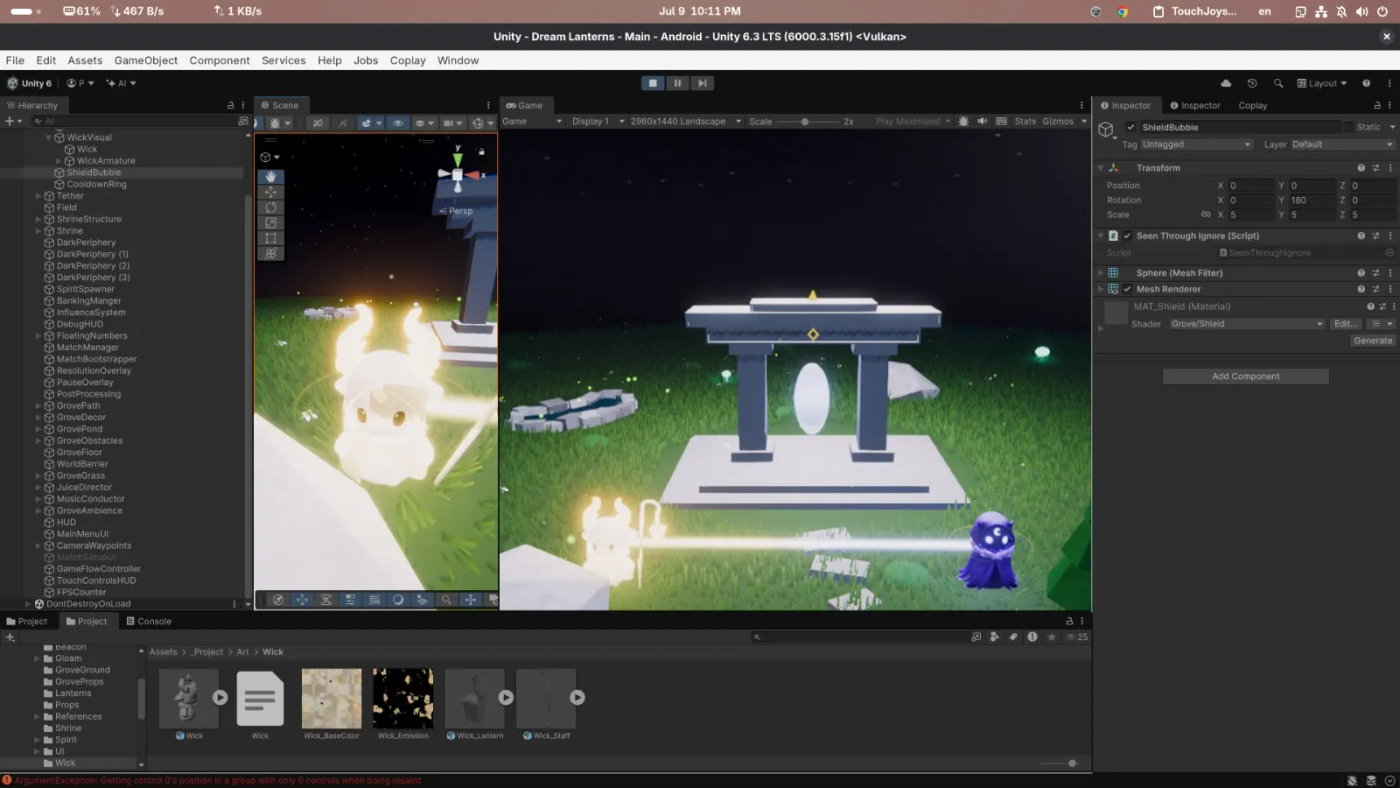Click the Scene view gizmo Y axis

coord(458,158)
